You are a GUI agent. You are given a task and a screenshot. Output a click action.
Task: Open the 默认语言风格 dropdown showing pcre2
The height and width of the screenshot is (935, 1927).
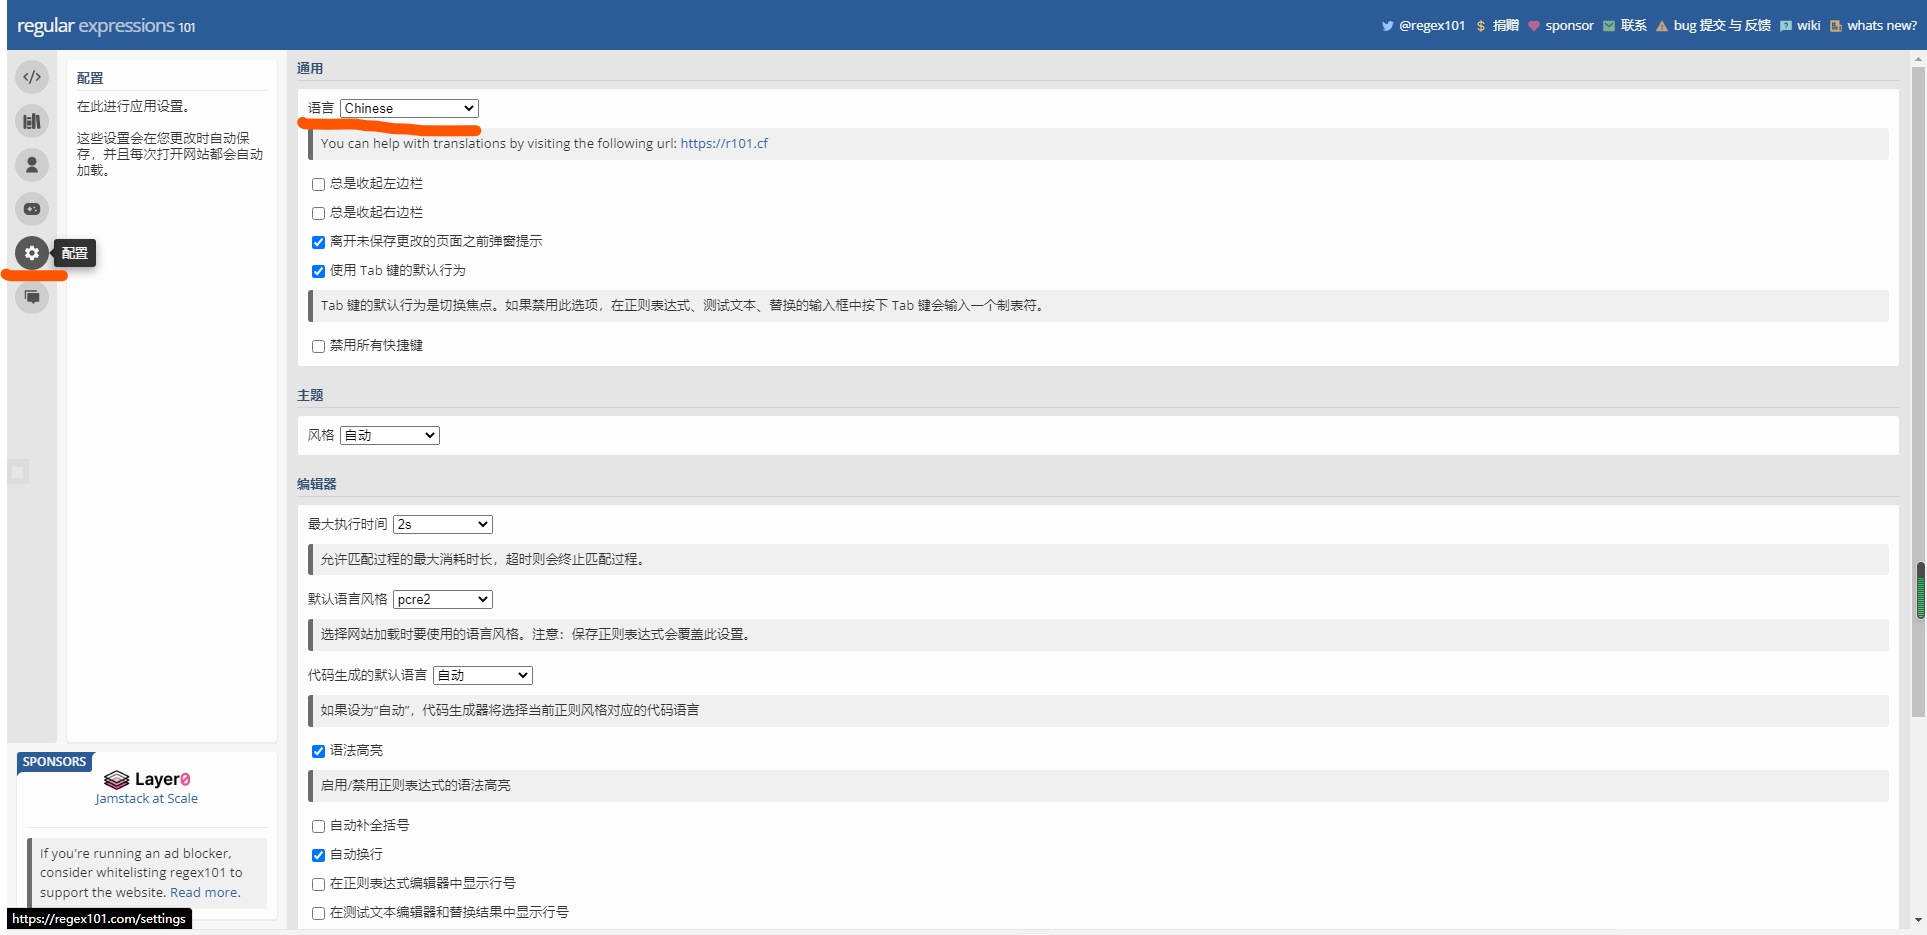(442, 599)
